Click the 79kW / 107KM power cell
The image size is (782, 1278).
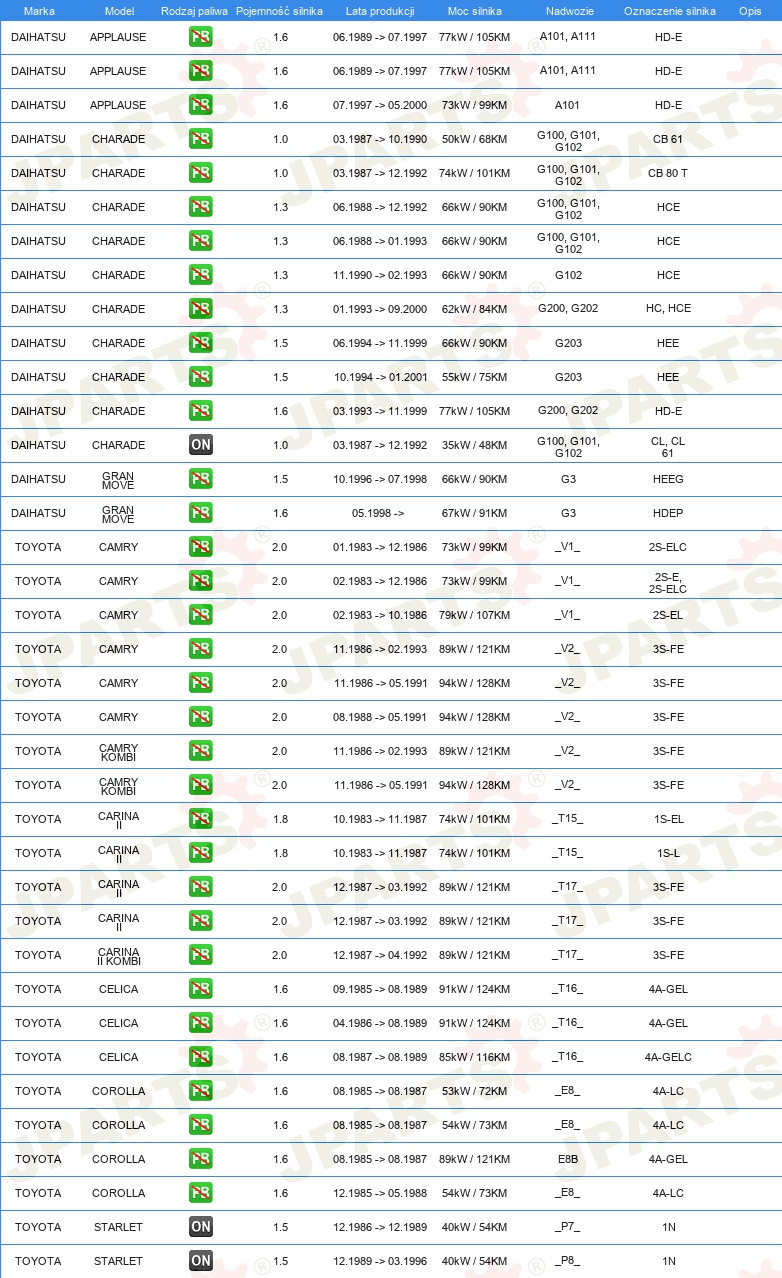(474, 615)
